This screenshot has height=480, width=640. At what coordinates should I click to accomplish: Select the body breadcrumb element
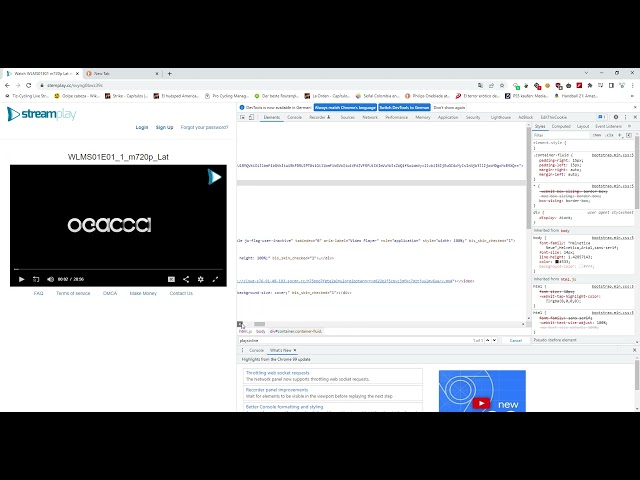261,331
